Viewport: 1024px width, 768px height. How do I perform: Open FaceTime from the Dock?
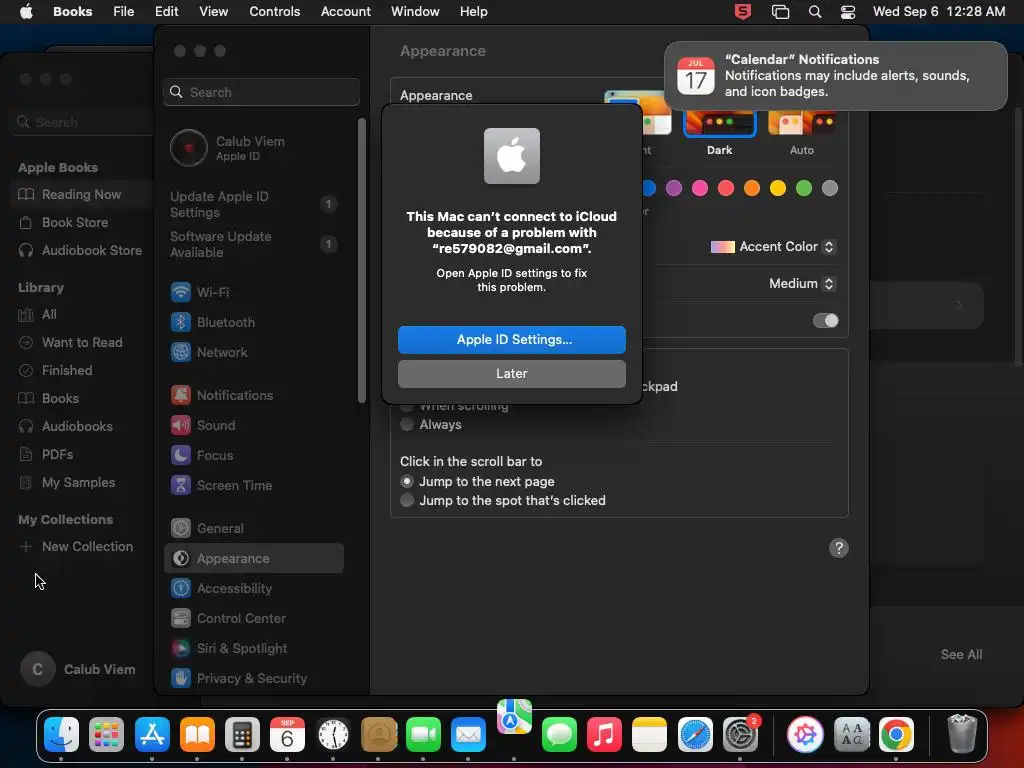(423, 735)
